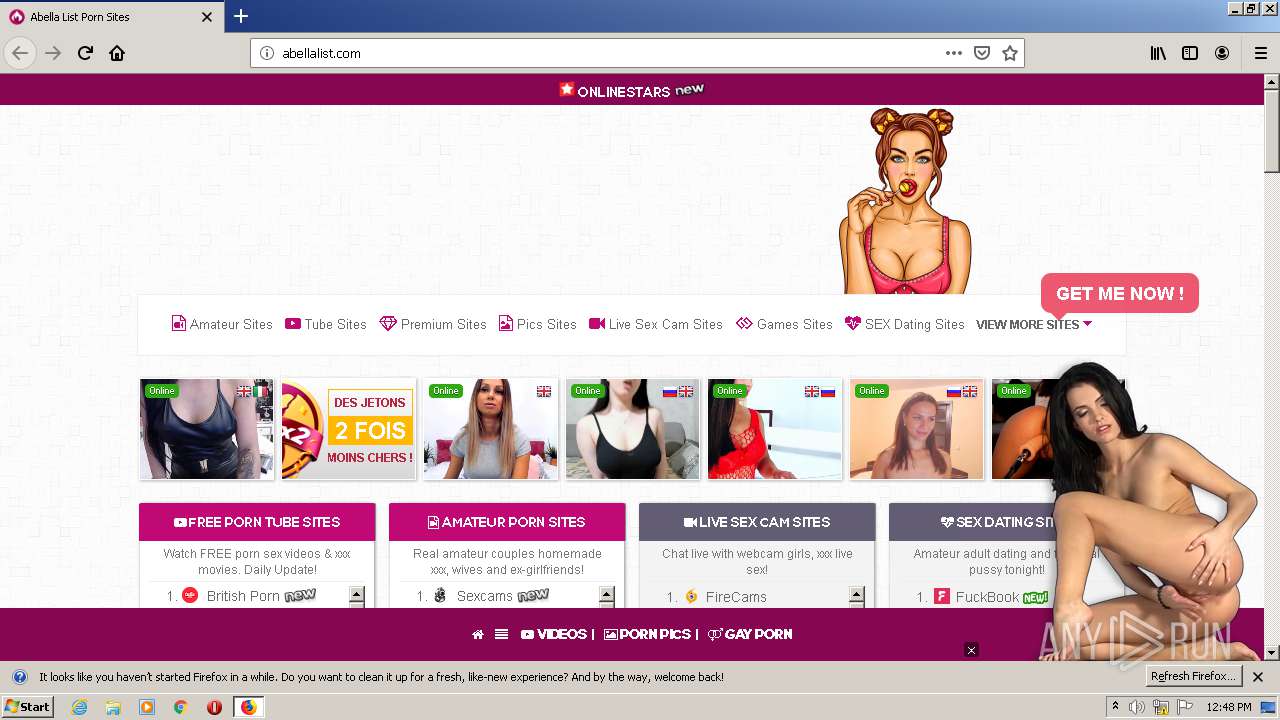1280x720 pixels.
Task: Click the Windows Start button
Action: 27,707
